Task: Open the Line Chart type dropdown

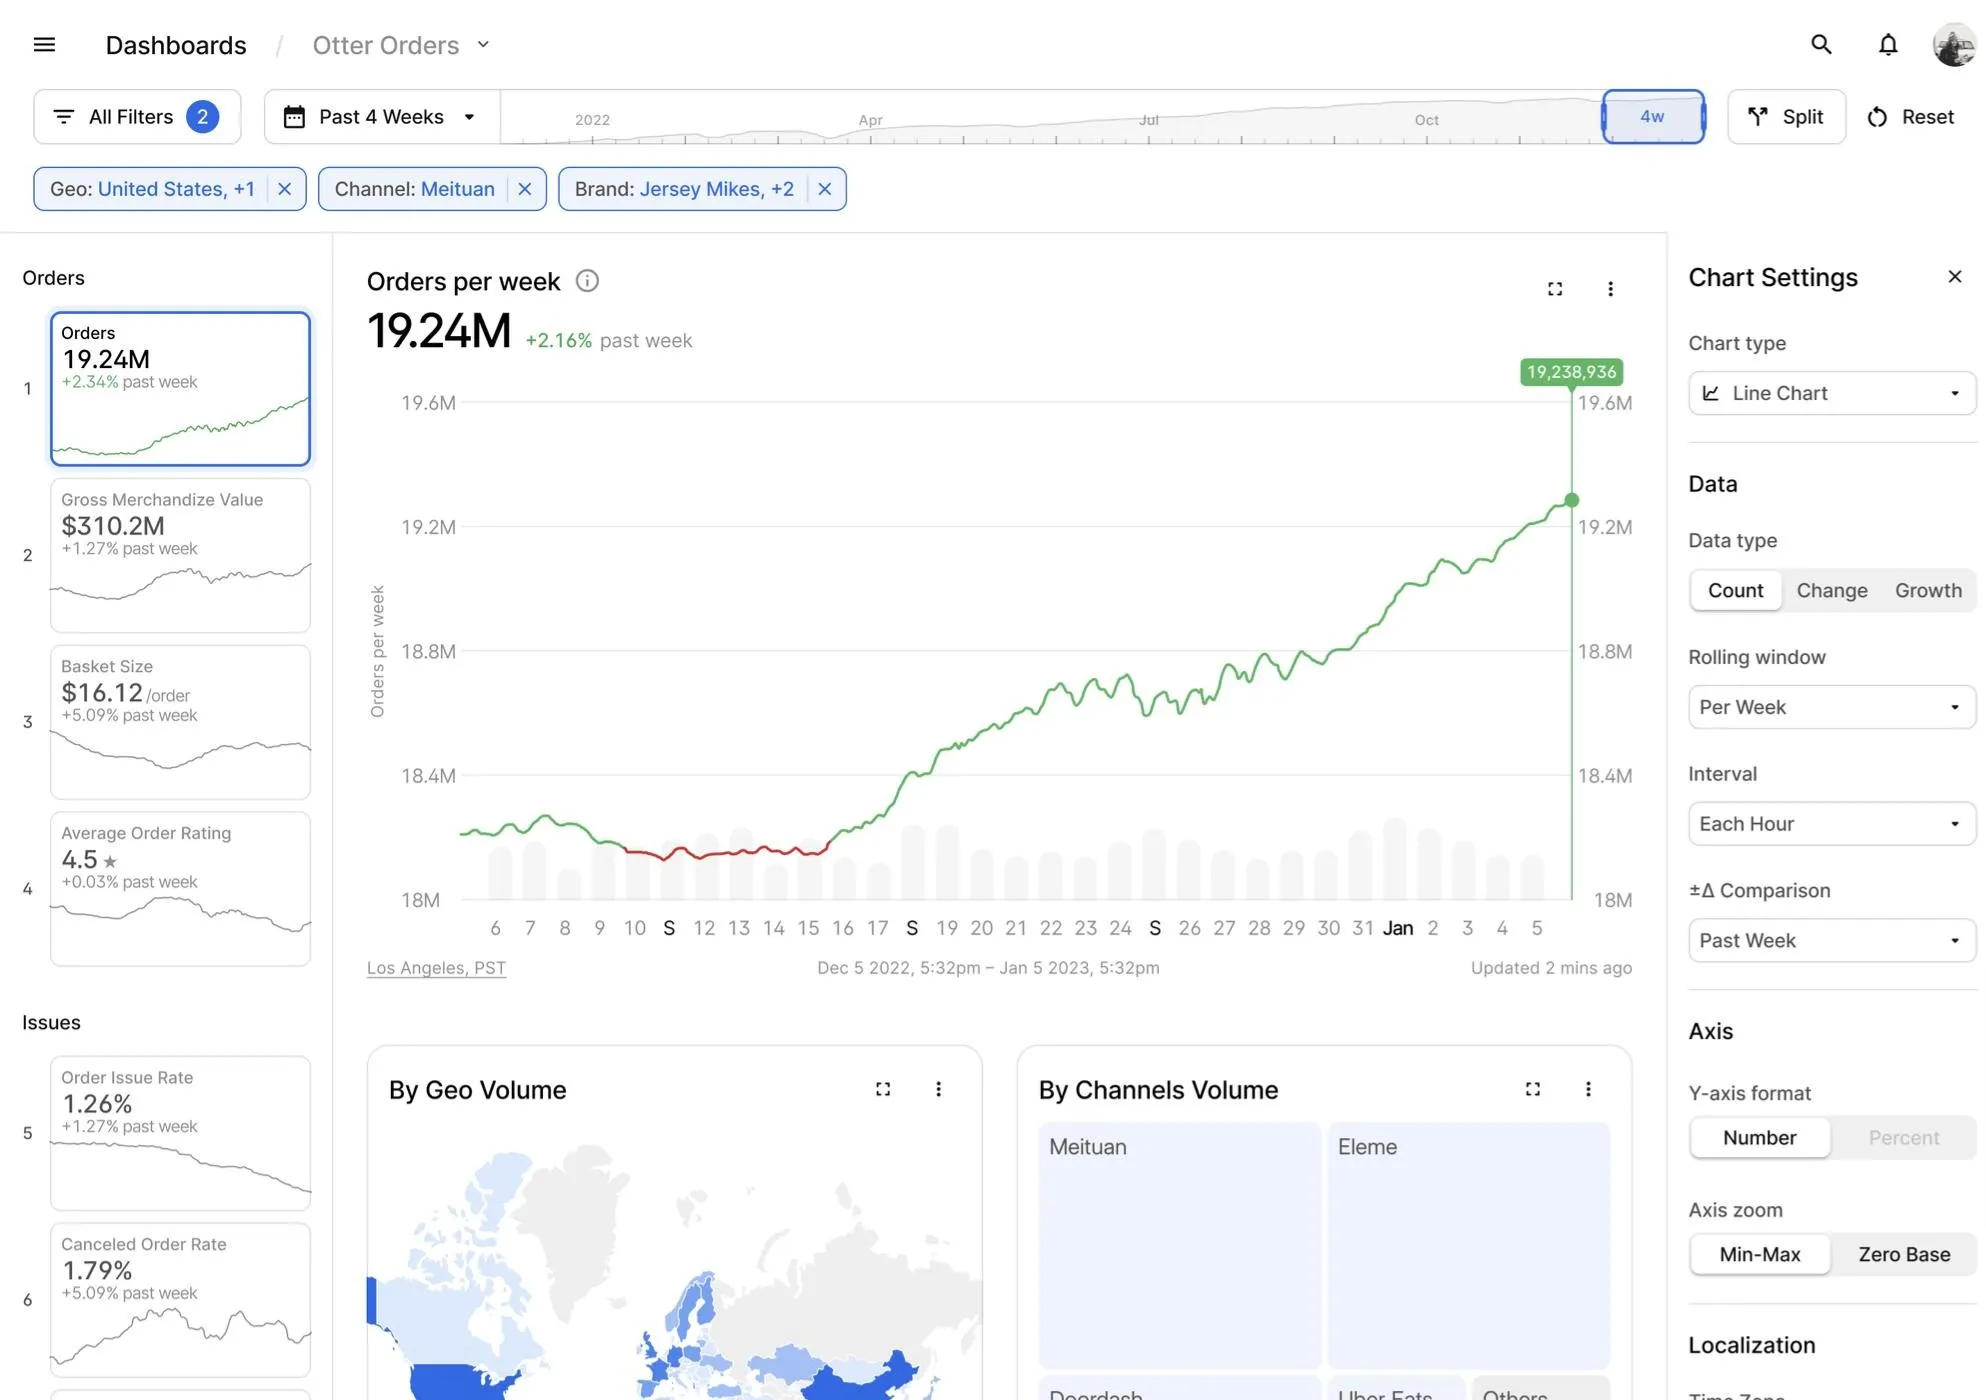Action: point(1832,393)
